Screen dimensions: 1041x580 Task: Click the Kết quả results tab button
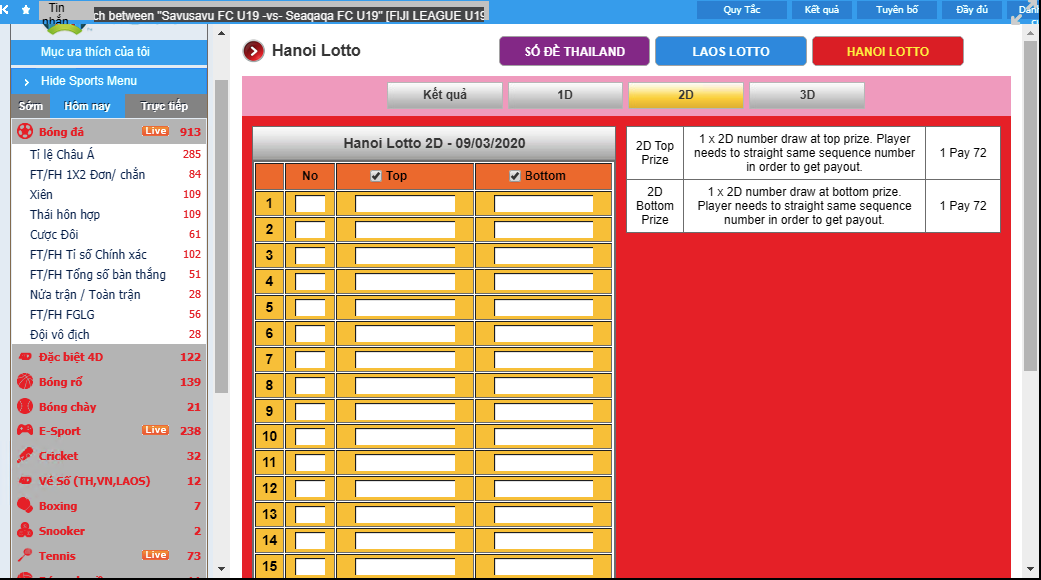tap(445, 95)
